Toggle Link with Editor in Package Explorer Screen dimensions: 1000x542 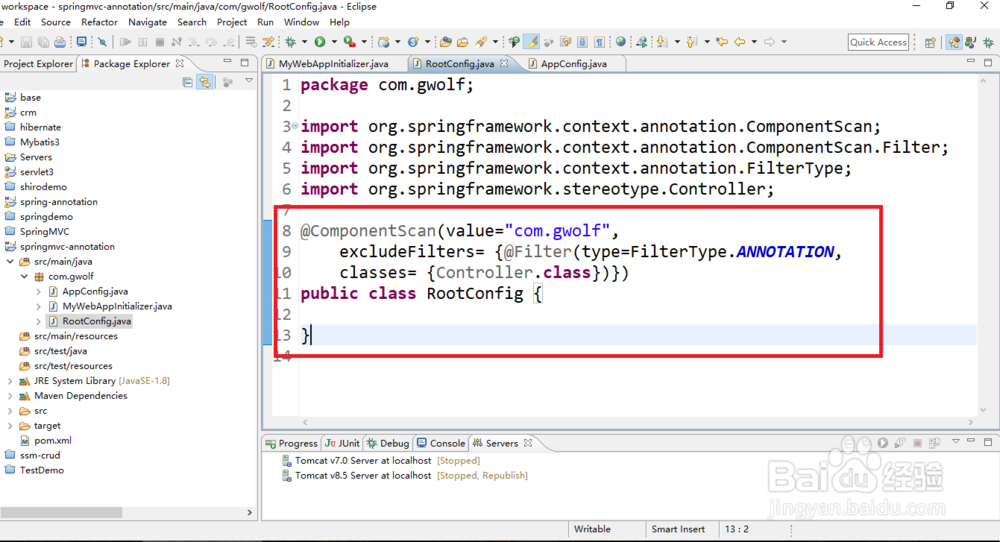click(x=205, y=82)
